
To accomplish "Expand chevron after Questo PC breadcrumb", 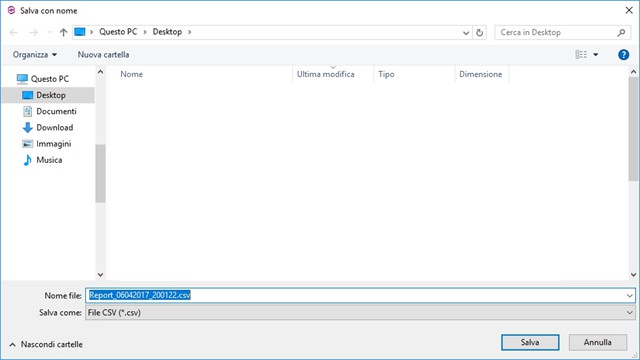I will pyautogui.click(x=145, y=32).
